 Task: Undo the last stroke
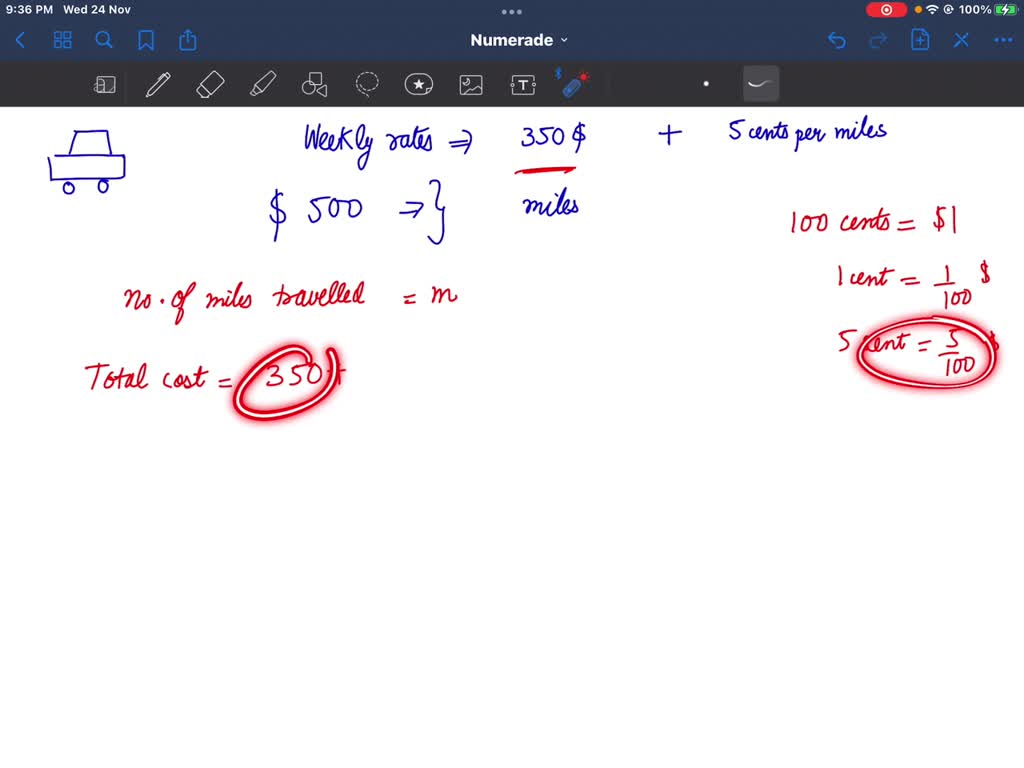837,40
